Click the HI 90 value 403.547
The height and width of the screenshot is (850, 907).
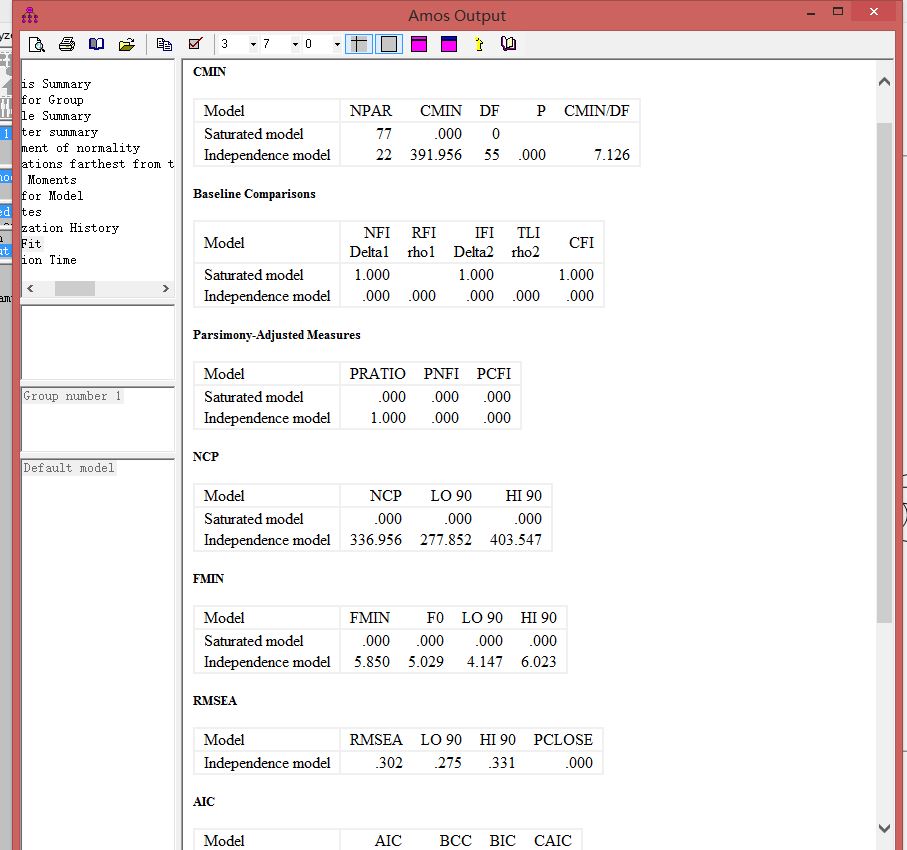pyautogui.click(x=515, y=540)
